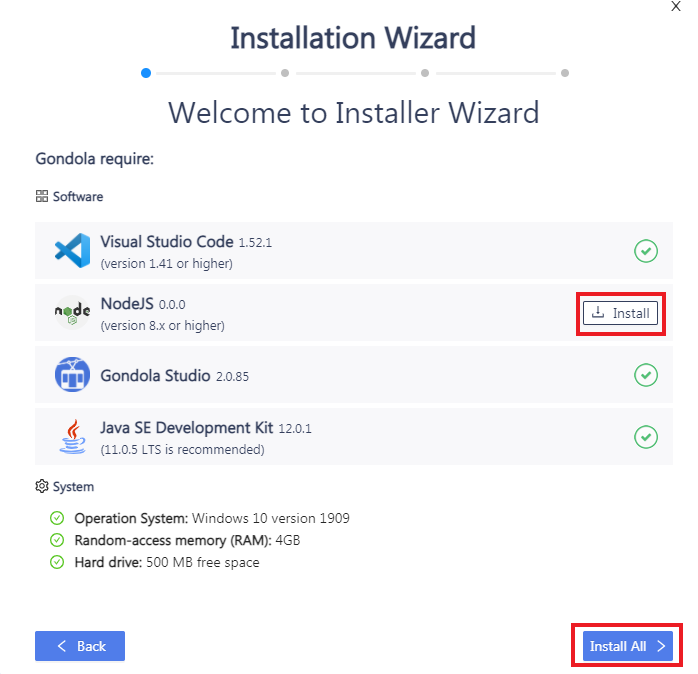The image size is (698, 674).
Task: Click the right chevron on Install All
Action: 661,646
